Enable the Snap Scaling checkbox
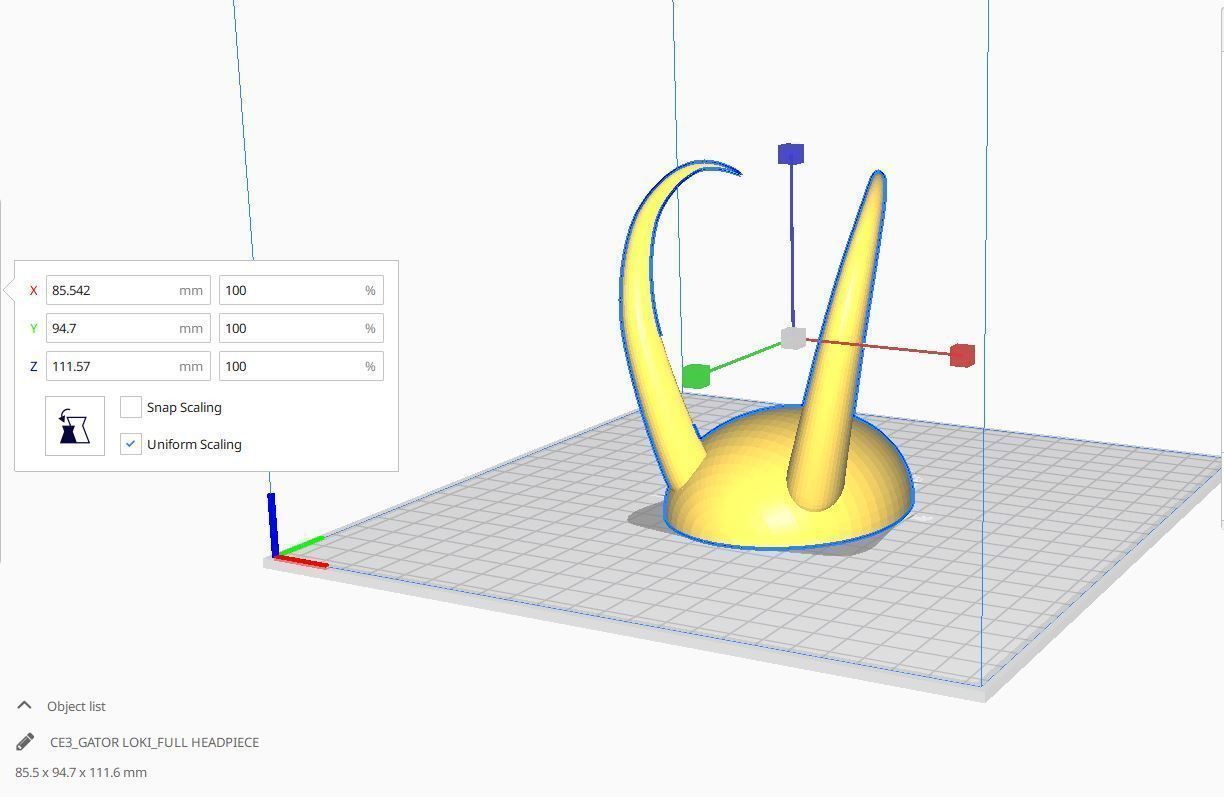Image resolution: width=1224 pixels, height=797 pixels. coord(130,407)
